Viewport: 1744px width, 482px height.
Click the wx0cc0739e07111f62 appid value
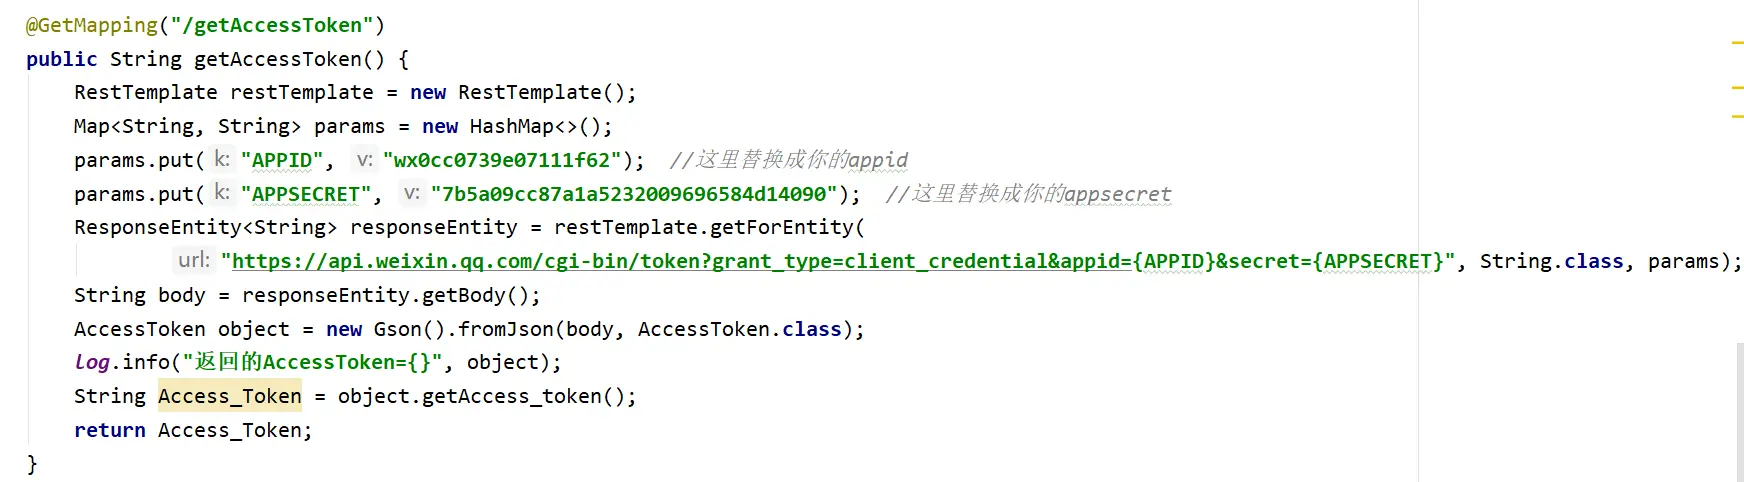pyautogui.click(x=502, y=160)
